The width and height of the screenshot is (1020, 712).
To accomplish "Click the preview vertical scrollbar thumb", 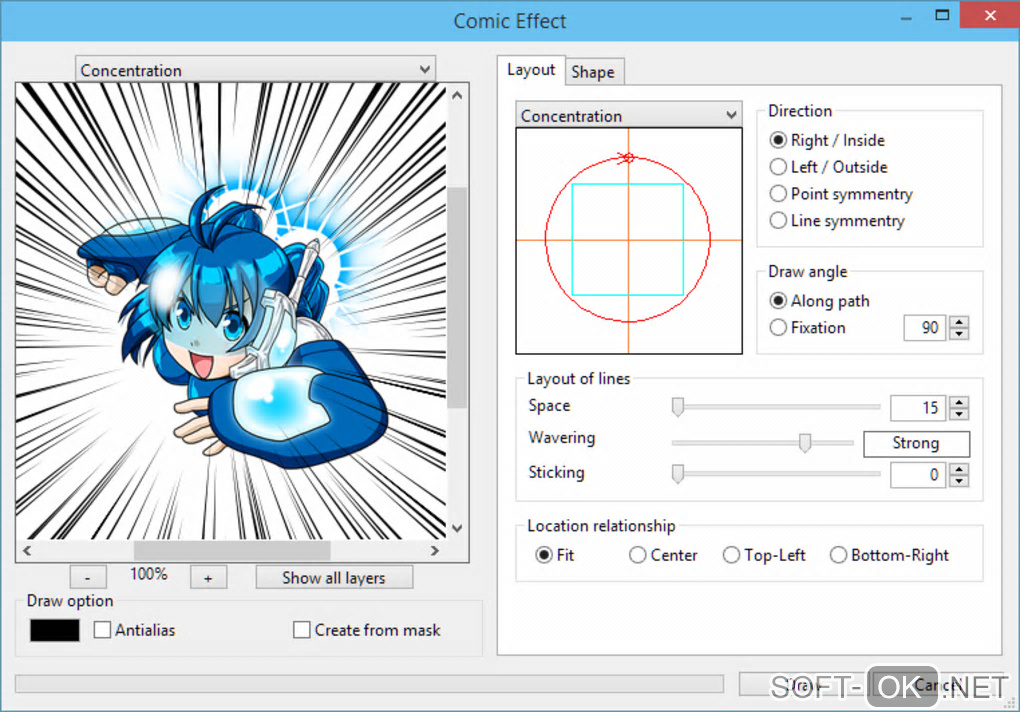I will tap(457, 297).
